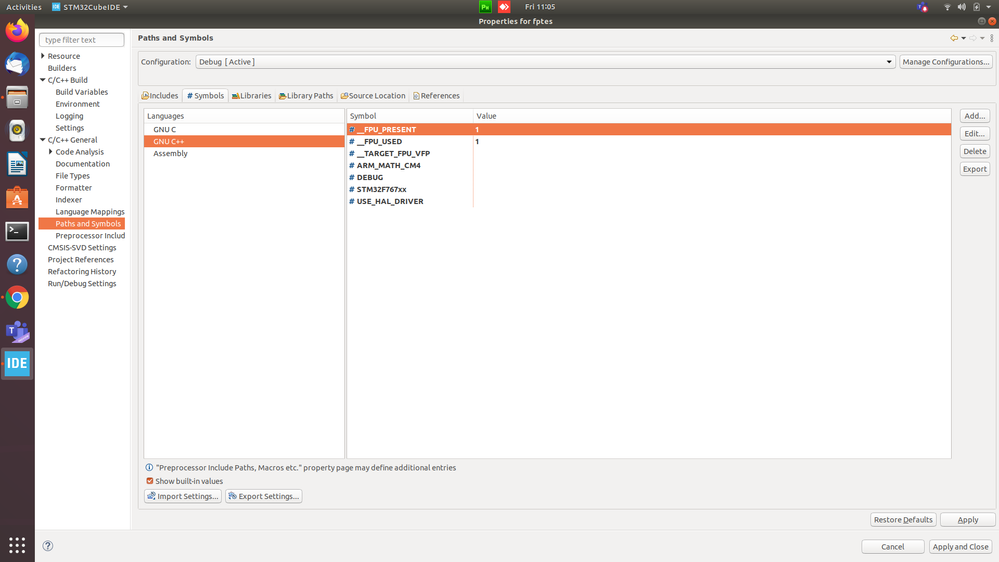Select the __FPU_USED symbol row
This screenshot has height=562, width=999.
point(649,141)
